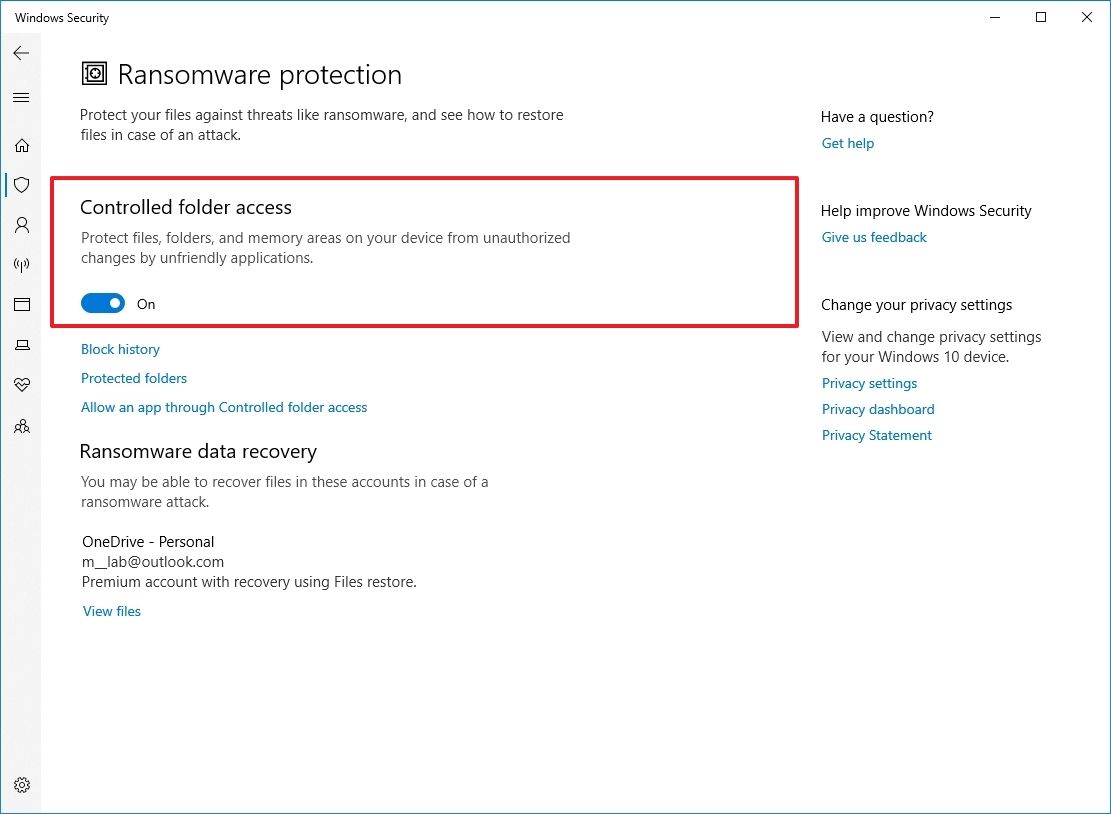Select the Family options icon
1111x814 pixels.
coord(22,426)
